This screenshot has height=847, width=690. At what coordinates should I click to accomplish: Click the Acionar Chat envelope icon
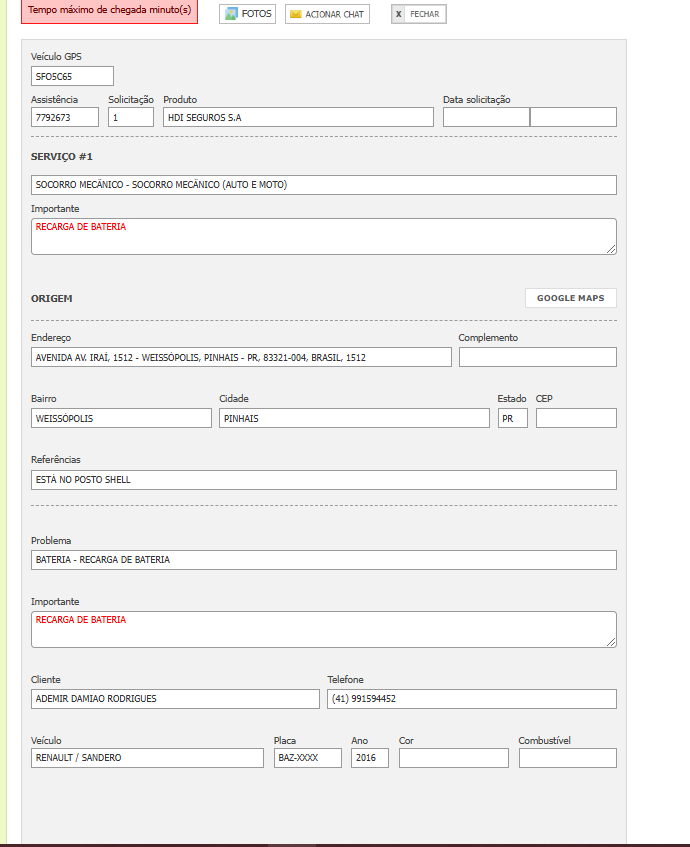tap(296, 14)
